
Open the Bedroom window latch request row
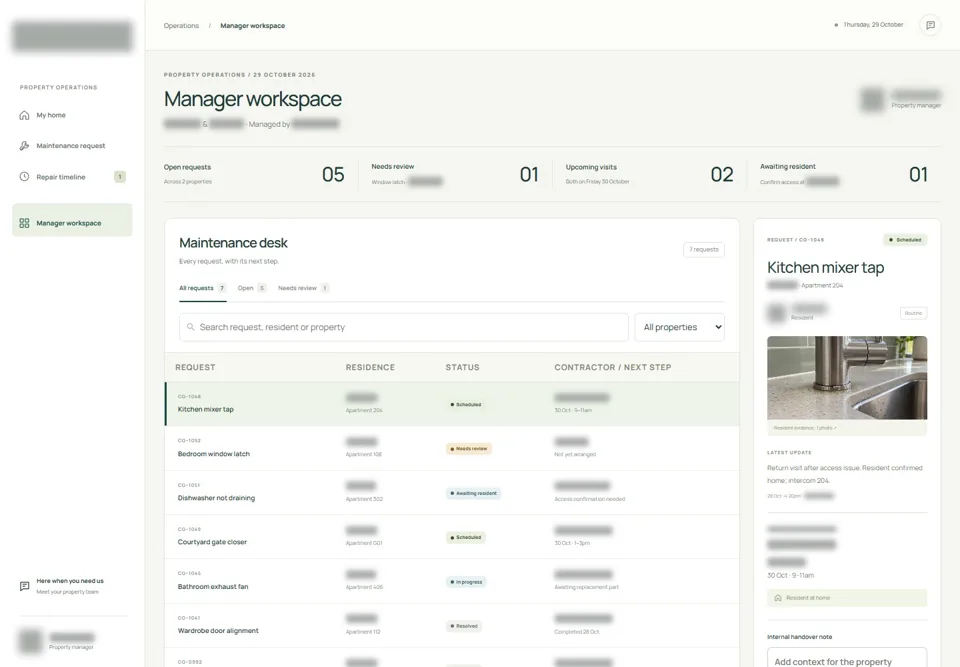[452, 448]
